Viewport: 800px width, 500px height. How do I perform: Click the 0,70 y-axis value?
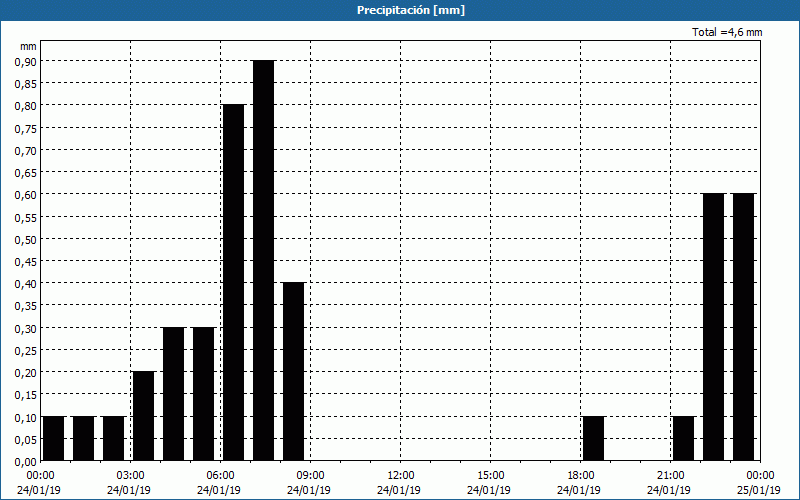click(x=26, y=150)
